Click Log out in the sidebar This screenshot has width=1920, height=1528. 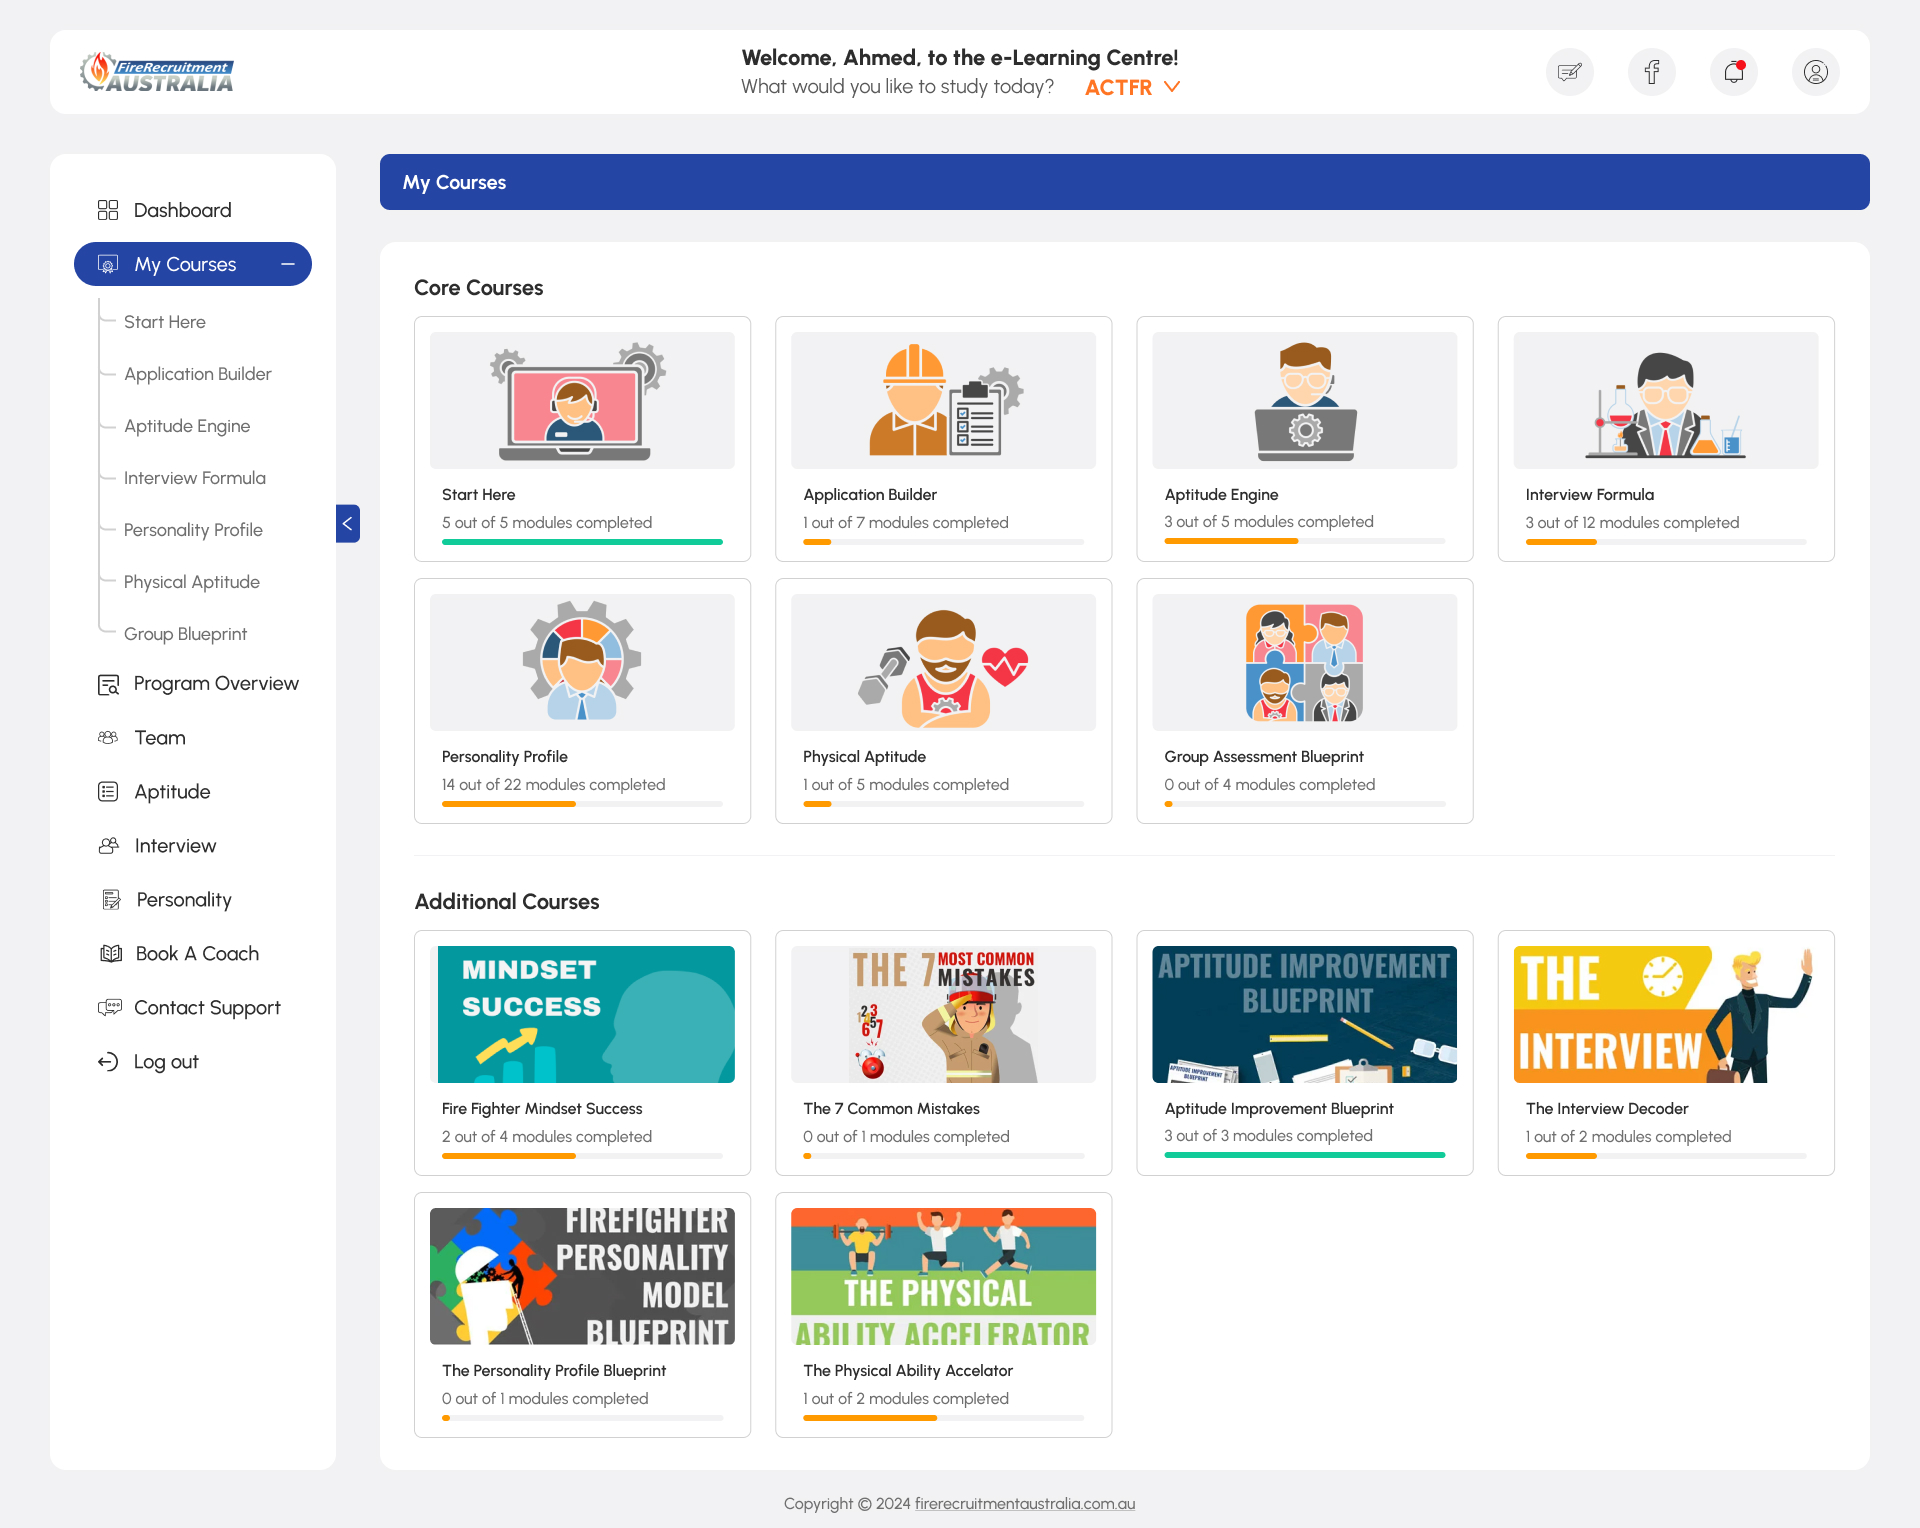(x=166, y=1062)
